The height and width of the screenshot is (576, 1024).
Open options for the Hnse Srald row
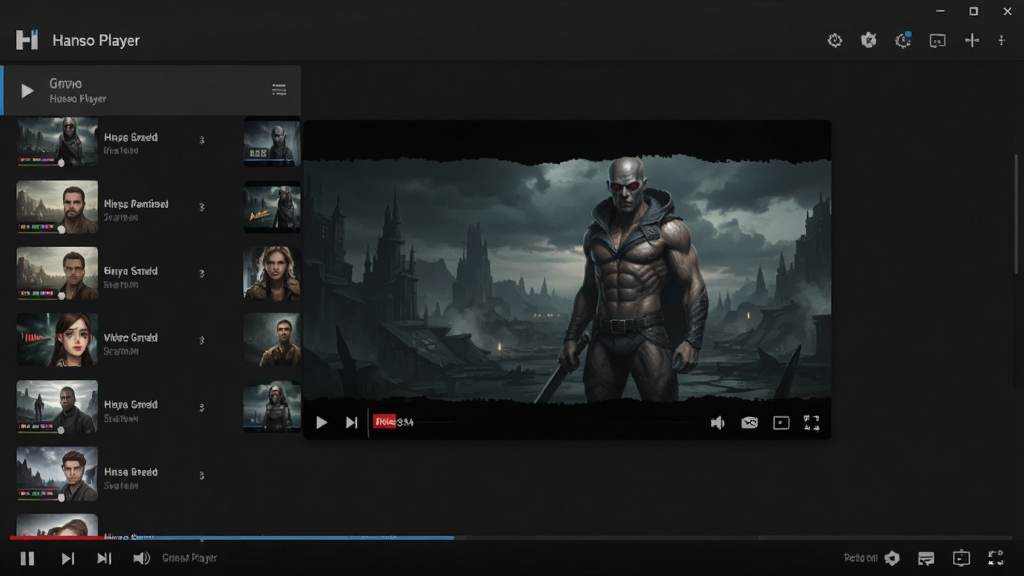point(202,140)
